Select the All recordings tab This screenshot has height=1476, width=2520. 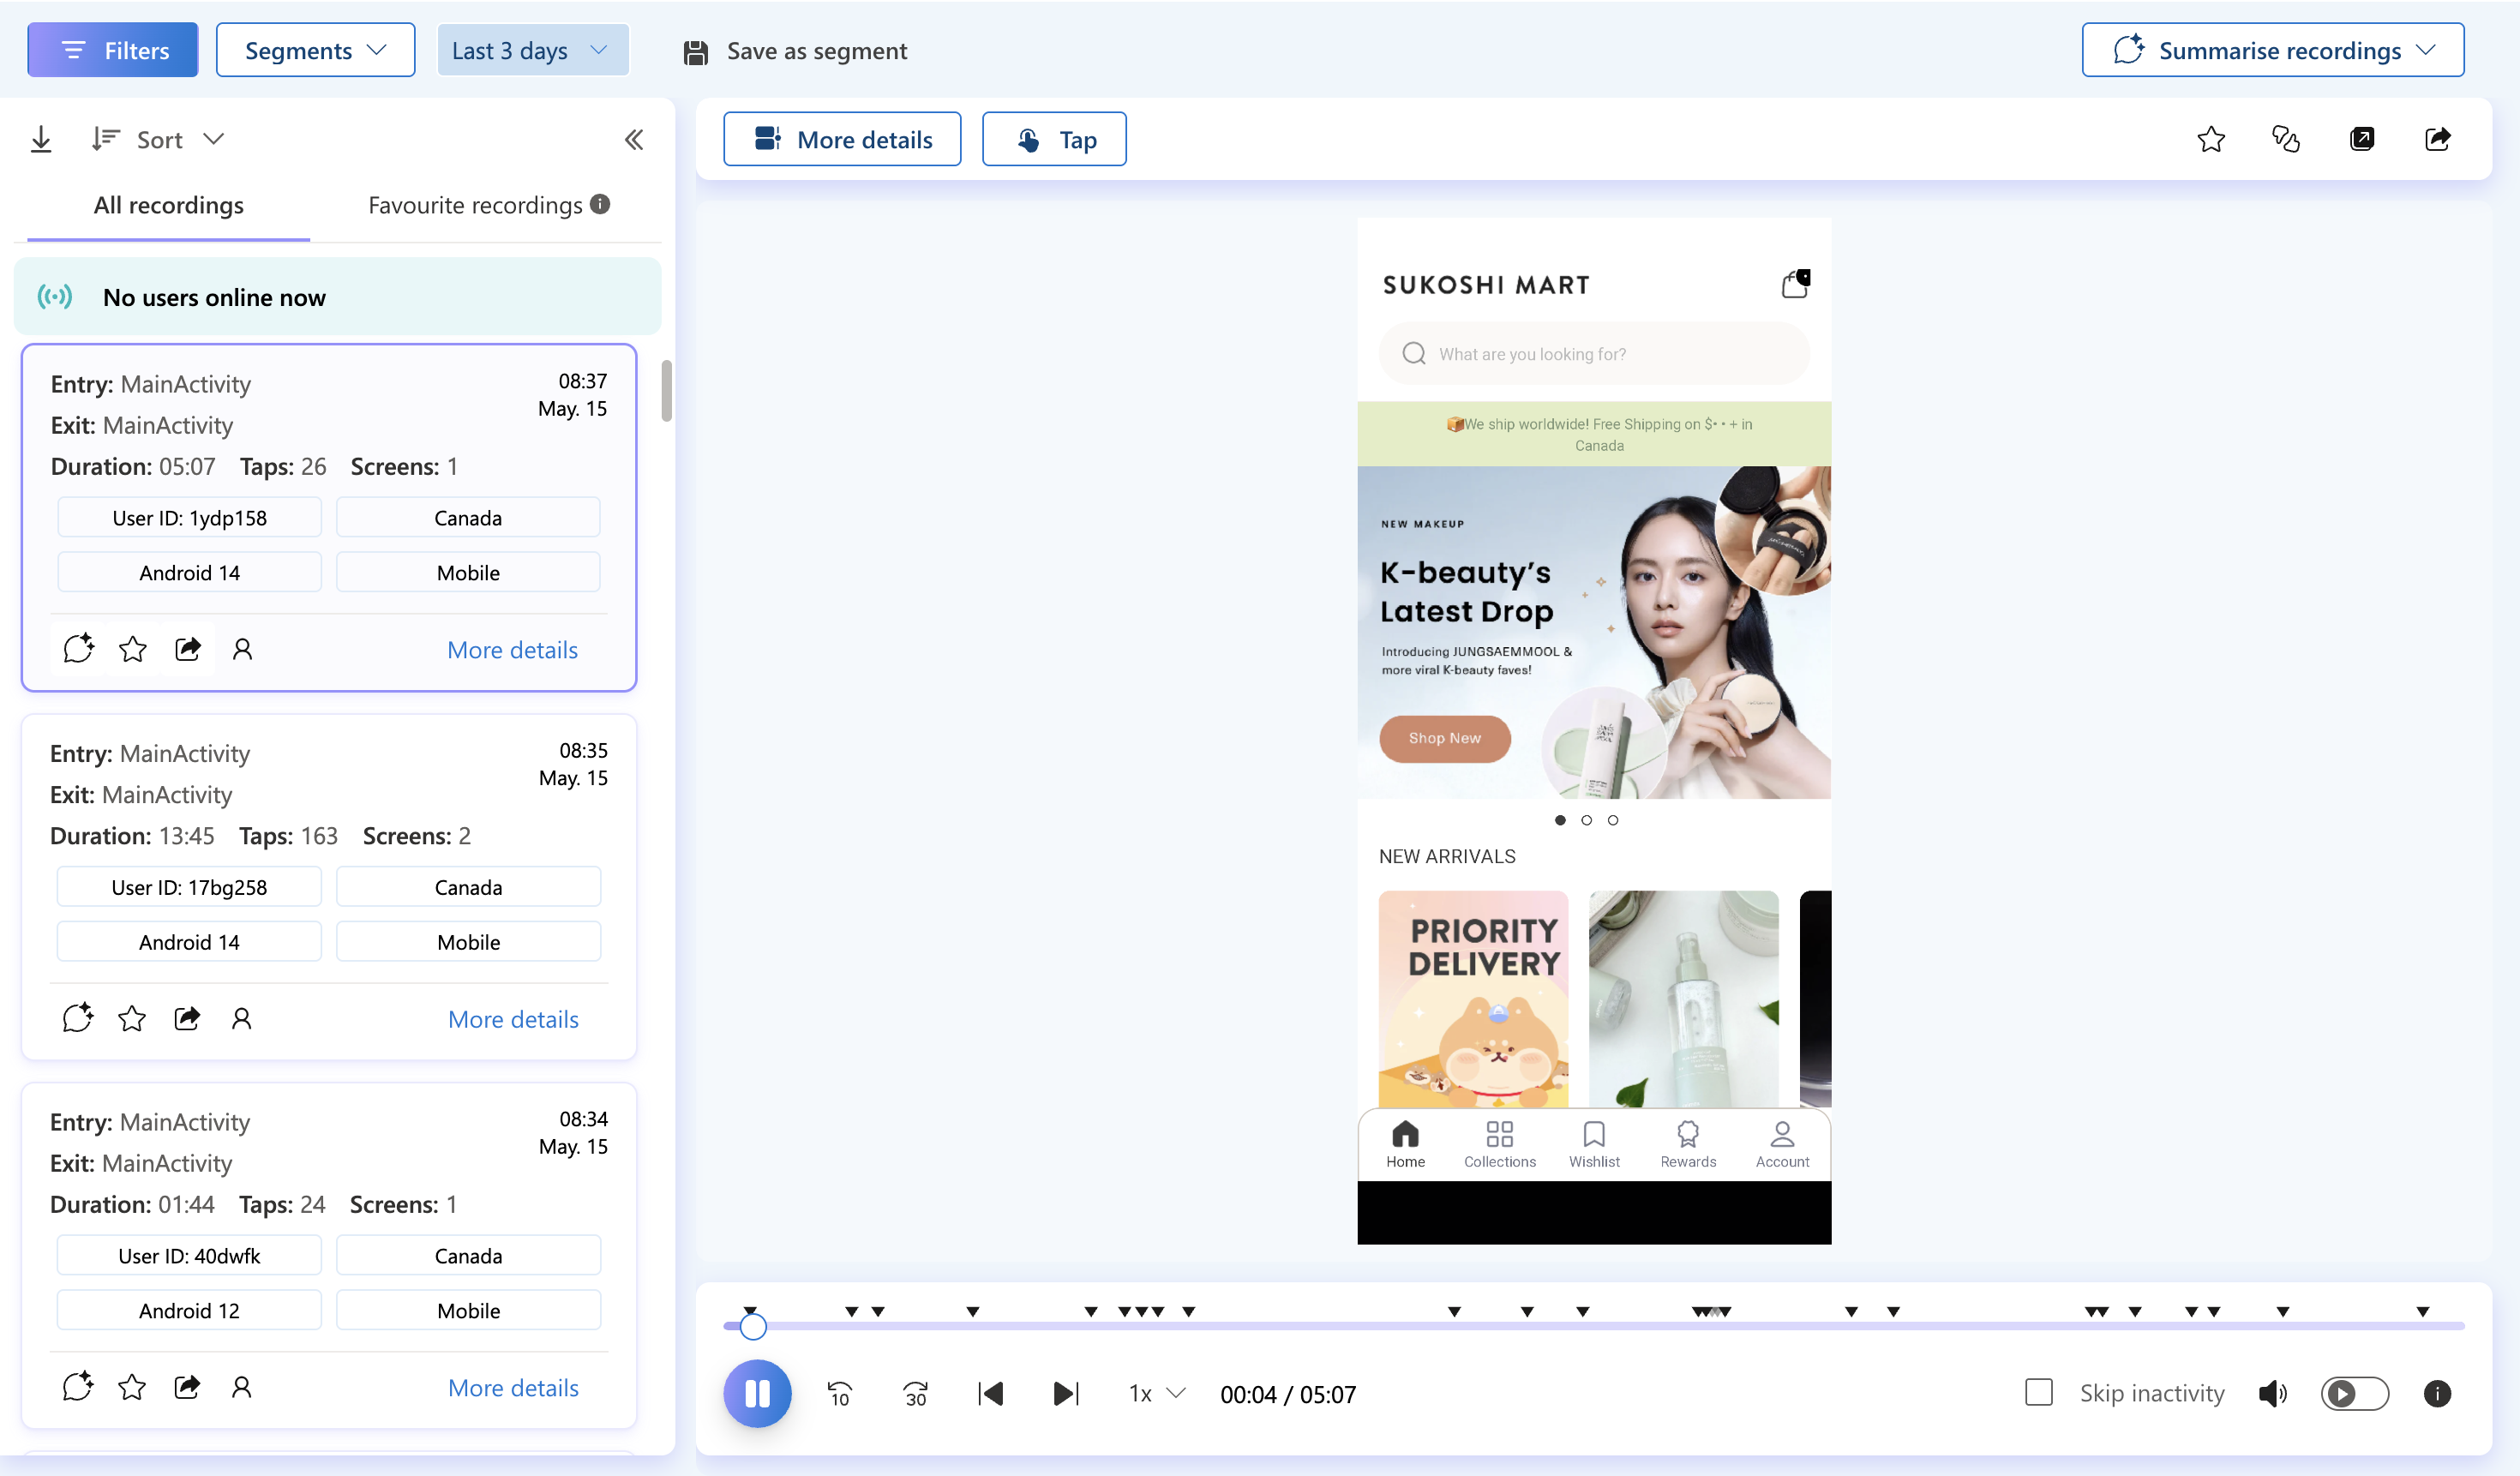point(168,205)
